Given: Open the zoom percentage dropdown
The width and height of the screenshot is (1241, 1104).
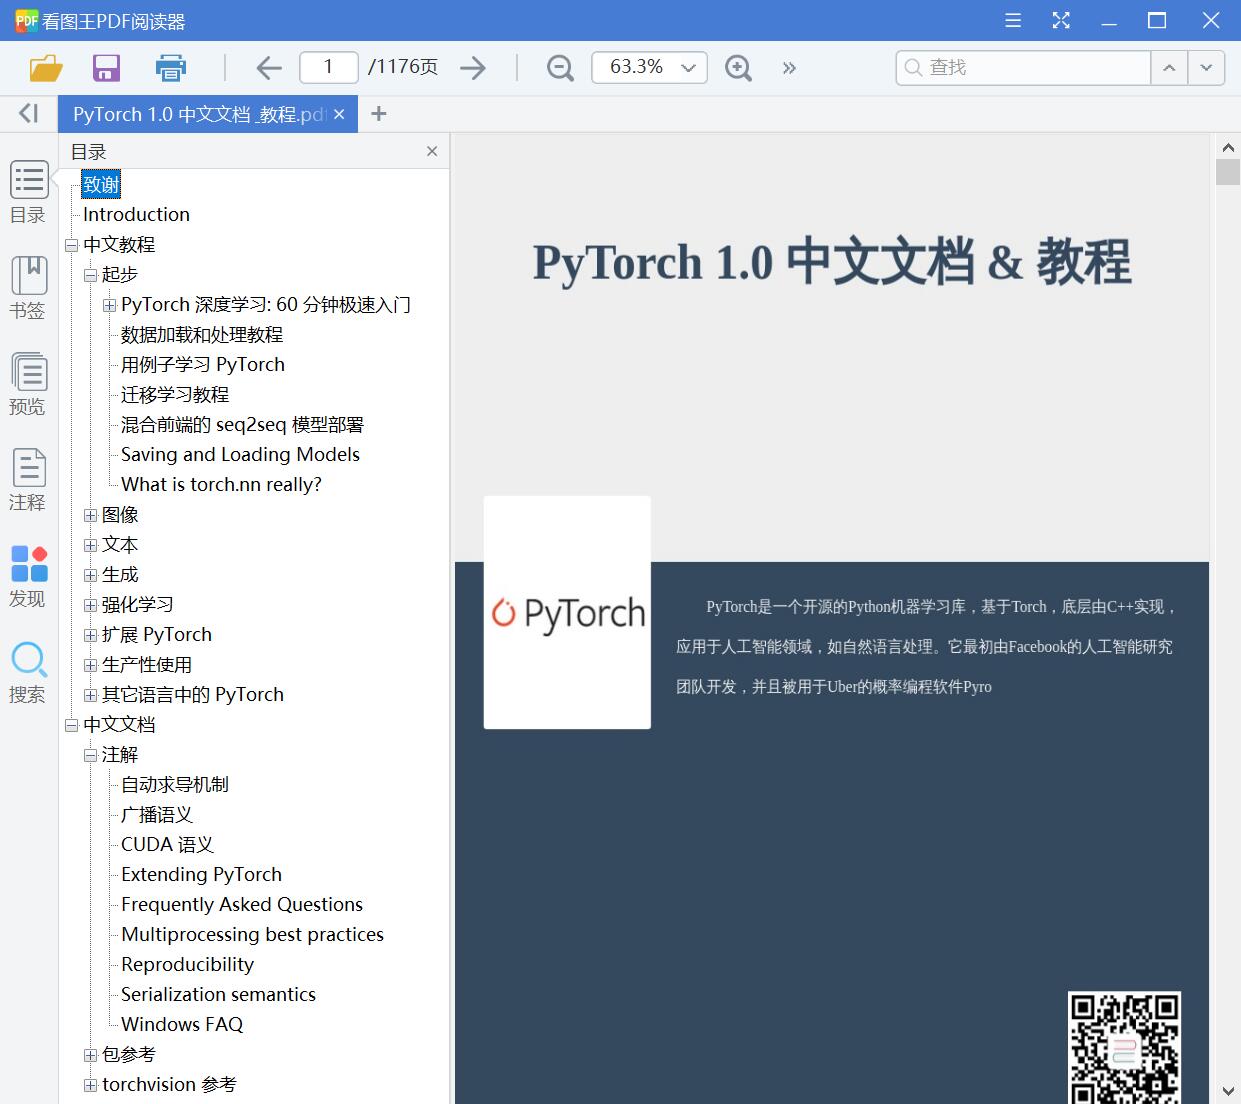Looking at the screenshot, I should tap(687, 67).
